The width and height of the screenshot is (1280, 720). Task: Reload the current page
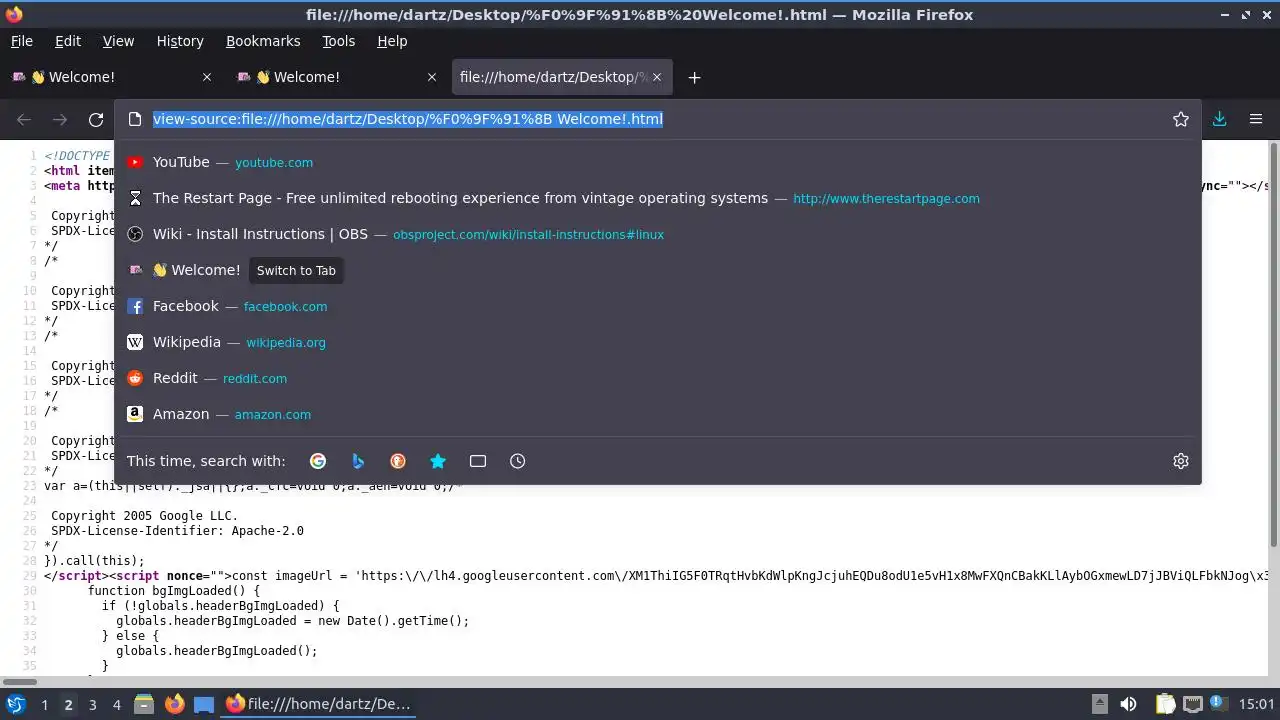(96, 120)
